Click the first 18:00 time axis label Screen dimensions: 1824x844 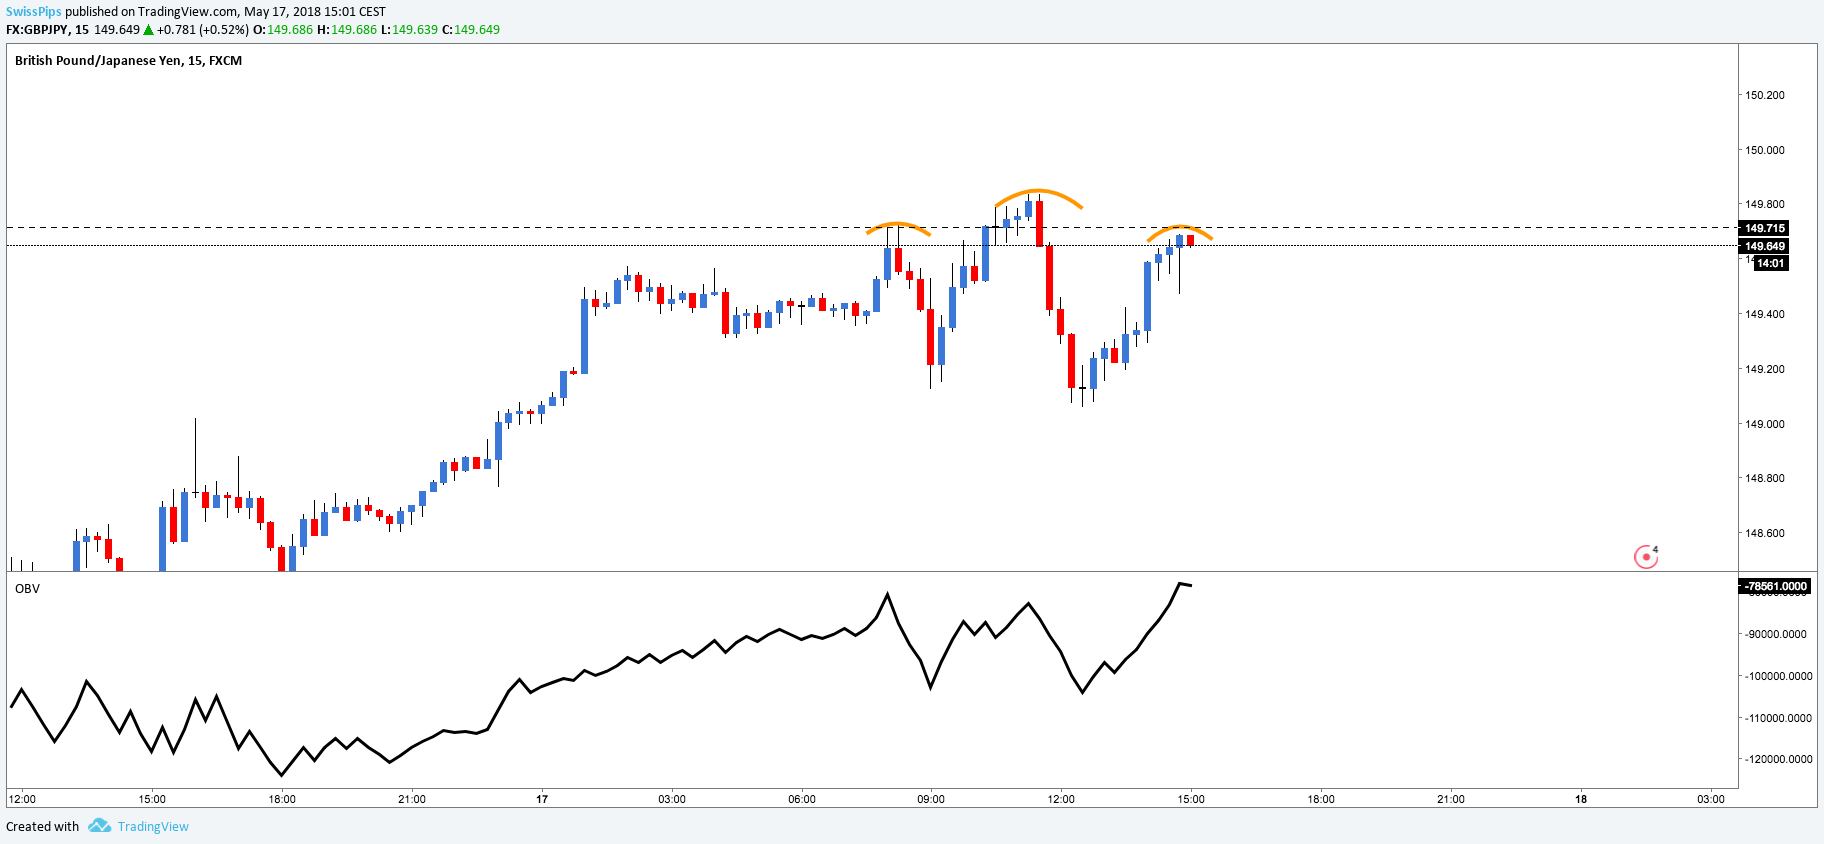[282, 799]
